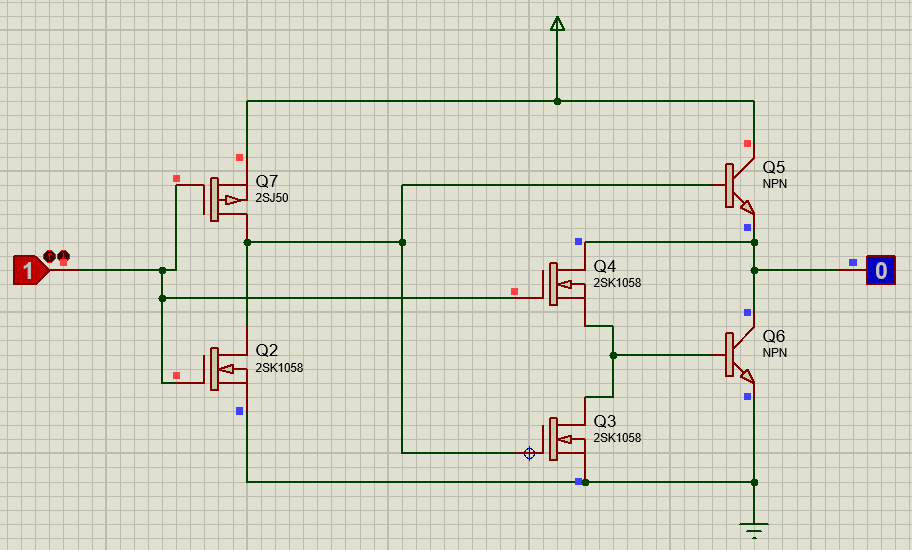912x550 pixels.
Task: Click the Q4 reference label
Action: tap(604, 266)
